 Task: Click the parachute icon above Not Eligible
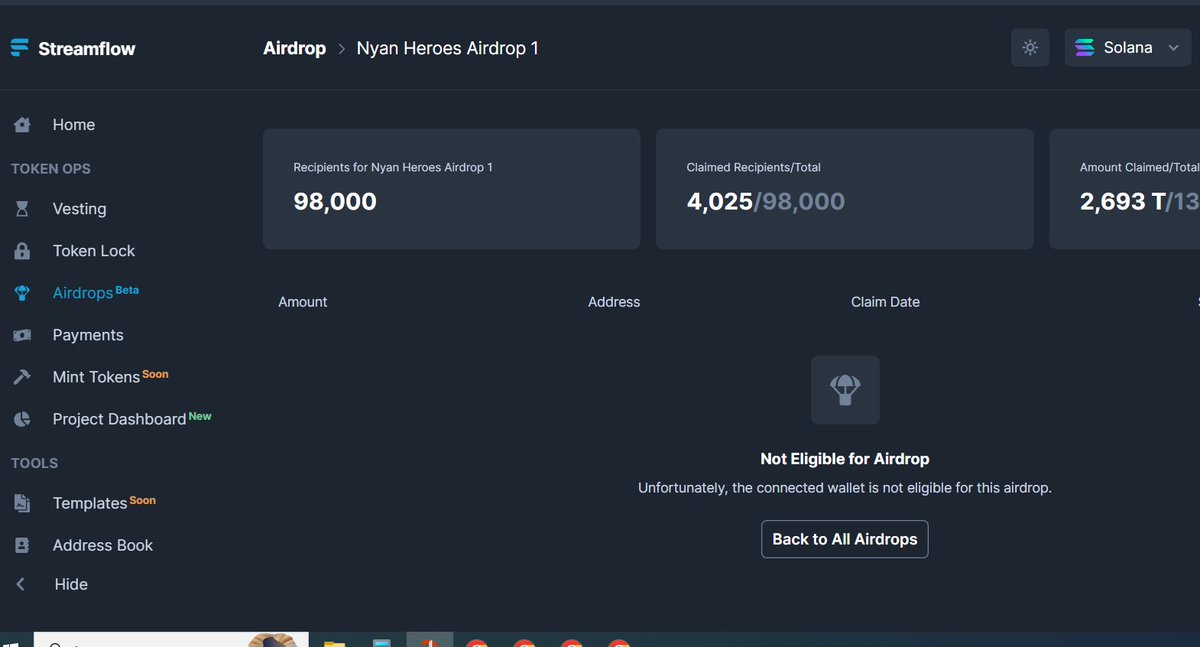pyautogui.click(x=845, y=390)
